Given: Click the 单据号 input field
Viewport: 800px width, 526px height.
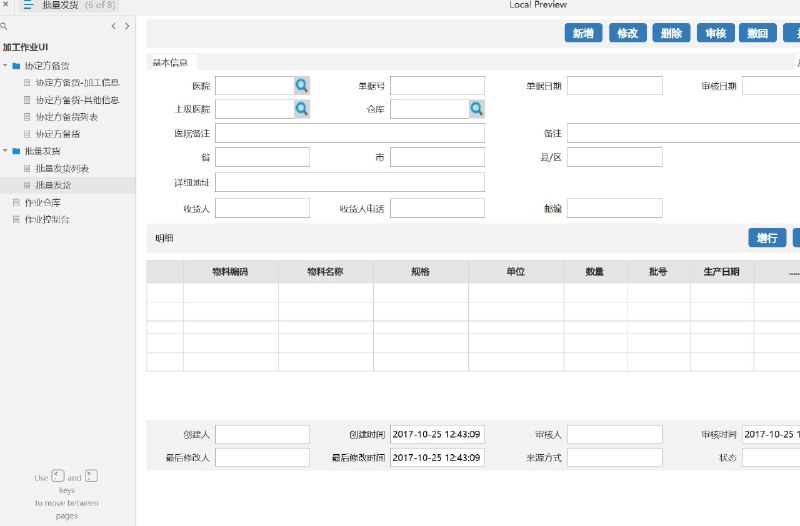Looking at the screenshot, I should (x=437, y=86).
